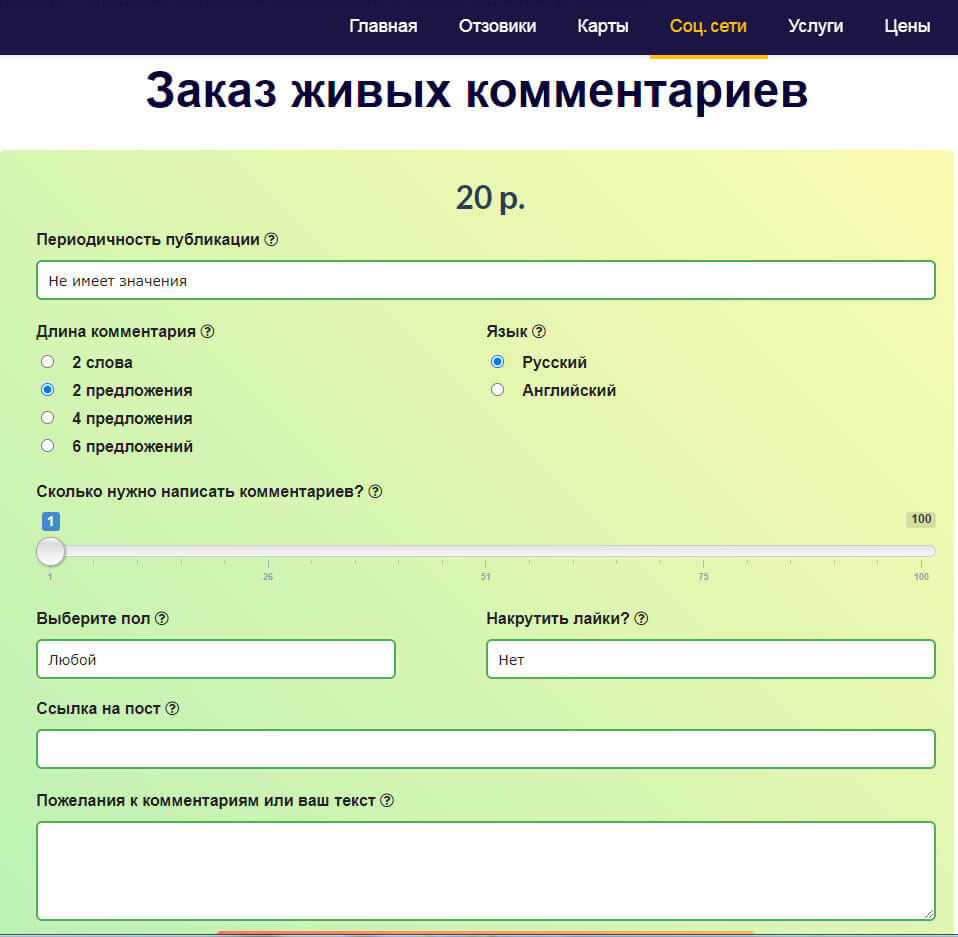This screenshot has height=937, width=958.
Task: Open the Услуги menu item
Action: click(815, 27)
